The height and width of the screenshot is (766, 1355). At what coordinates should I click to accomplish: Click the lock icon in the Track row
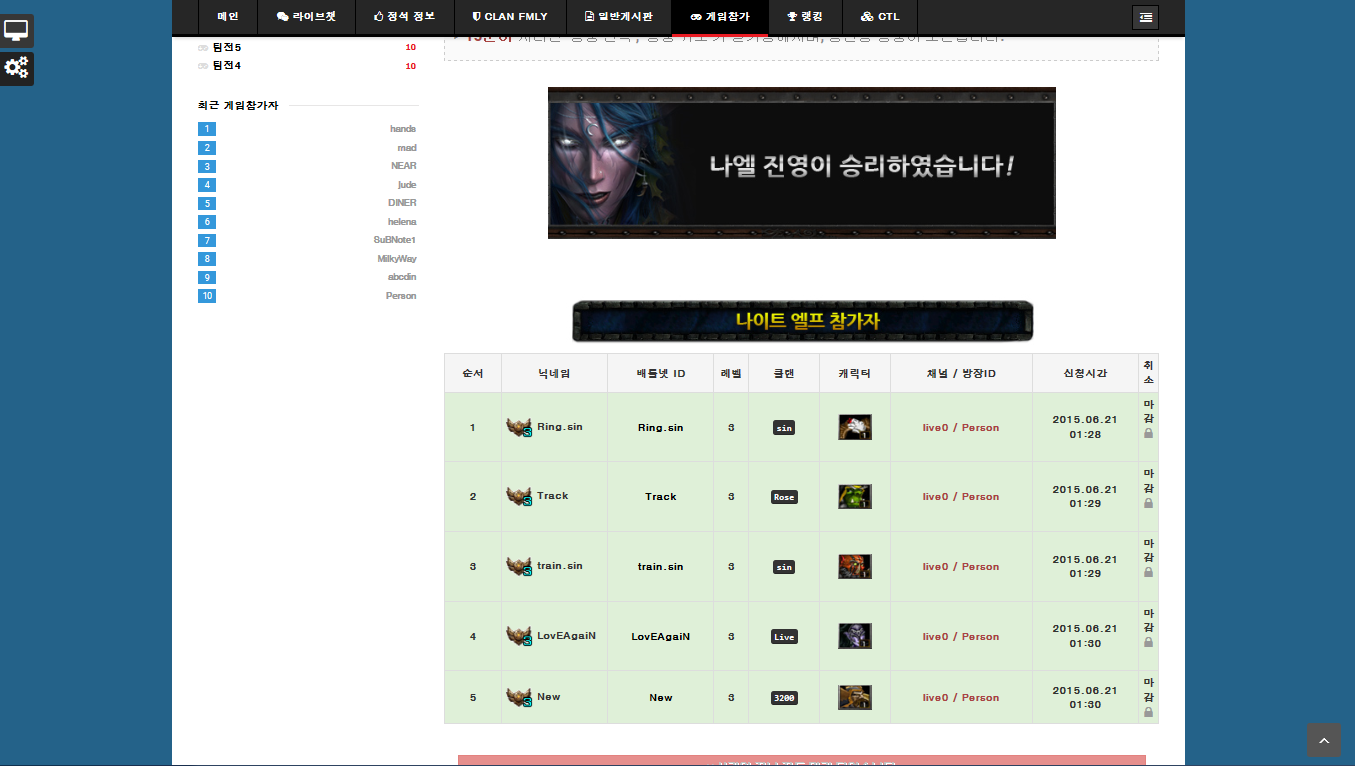[x=1148, y=503]
